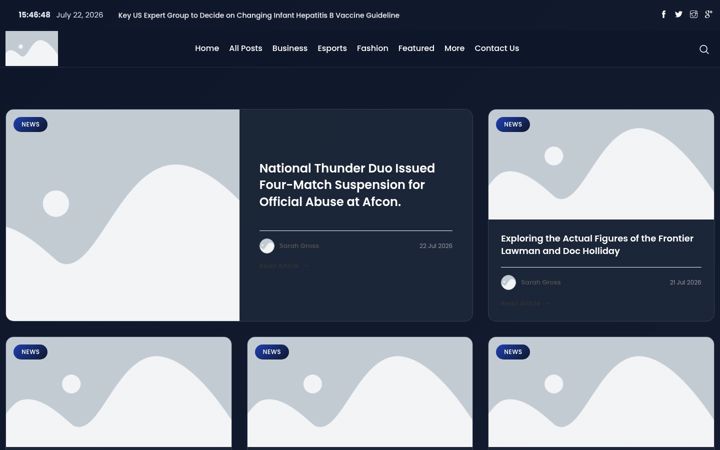Screen dimensions: 720x450
Task: Click the site logo placeholder image
Action: [x=32, y=48]
